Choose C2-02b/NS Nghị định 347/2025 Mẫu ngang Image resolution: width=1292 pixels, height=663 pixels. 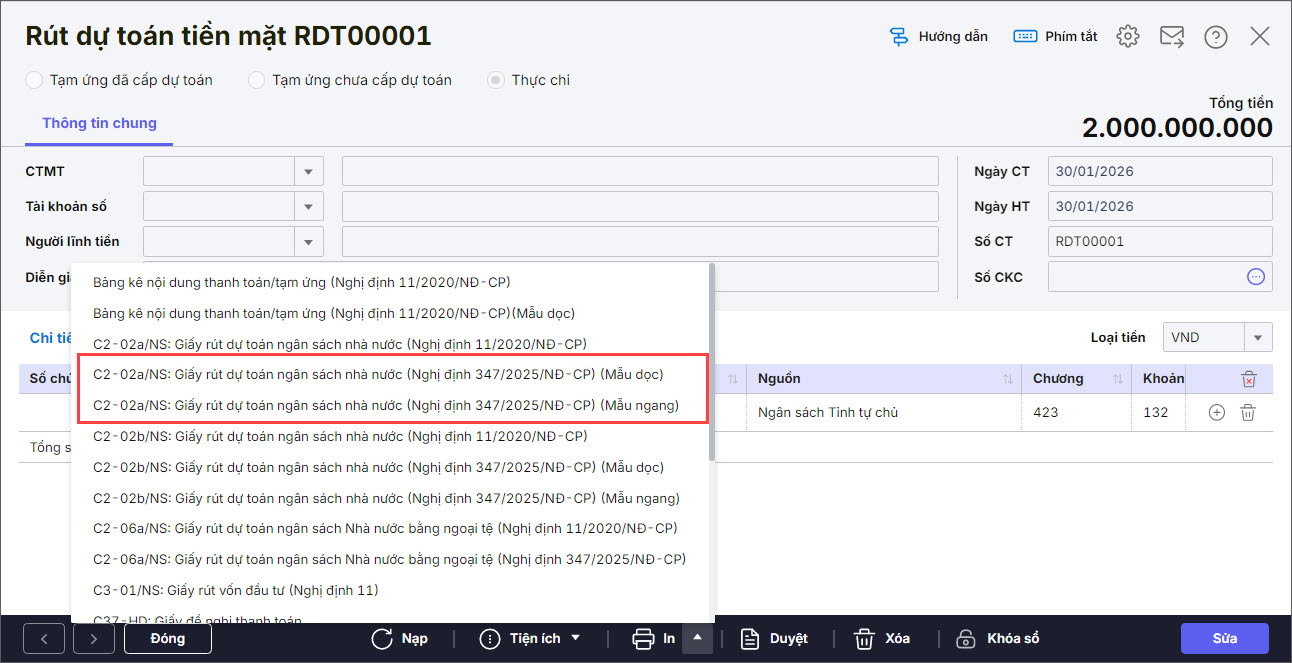click(386, 498)
